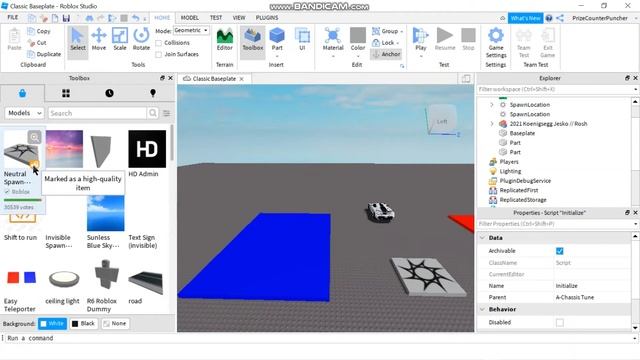The height and width of the screenshot is (360, 640).
Task: Open the Lock dropdown arrow
Action: pos(398,43)
